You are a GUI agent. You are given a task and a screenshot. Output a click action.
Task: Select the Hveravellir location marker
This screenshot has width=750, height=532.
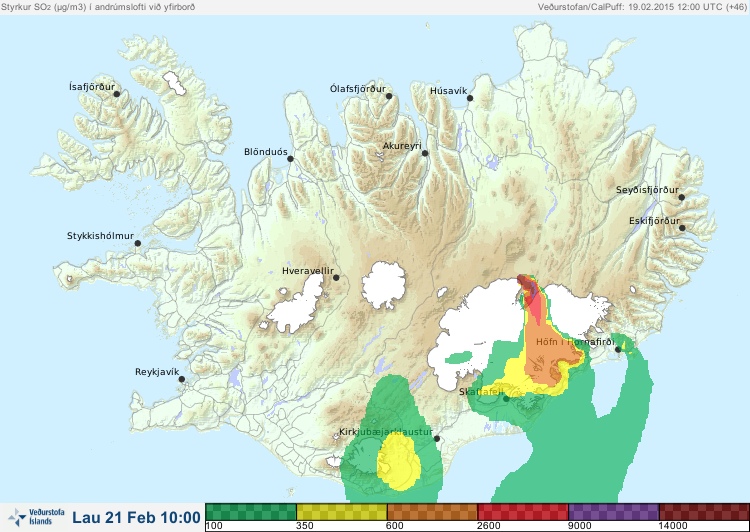tap(336, 277)
